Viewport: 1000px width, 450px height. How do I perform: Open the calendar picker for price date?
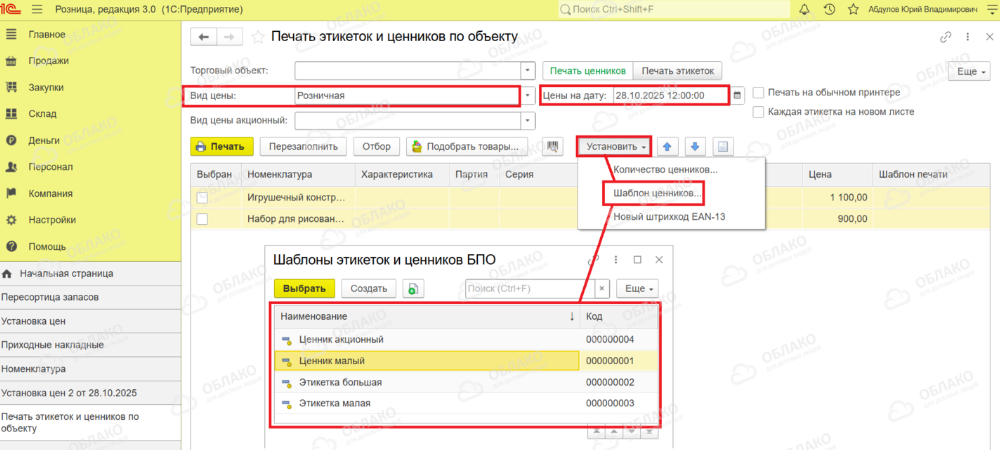point(738,96)
